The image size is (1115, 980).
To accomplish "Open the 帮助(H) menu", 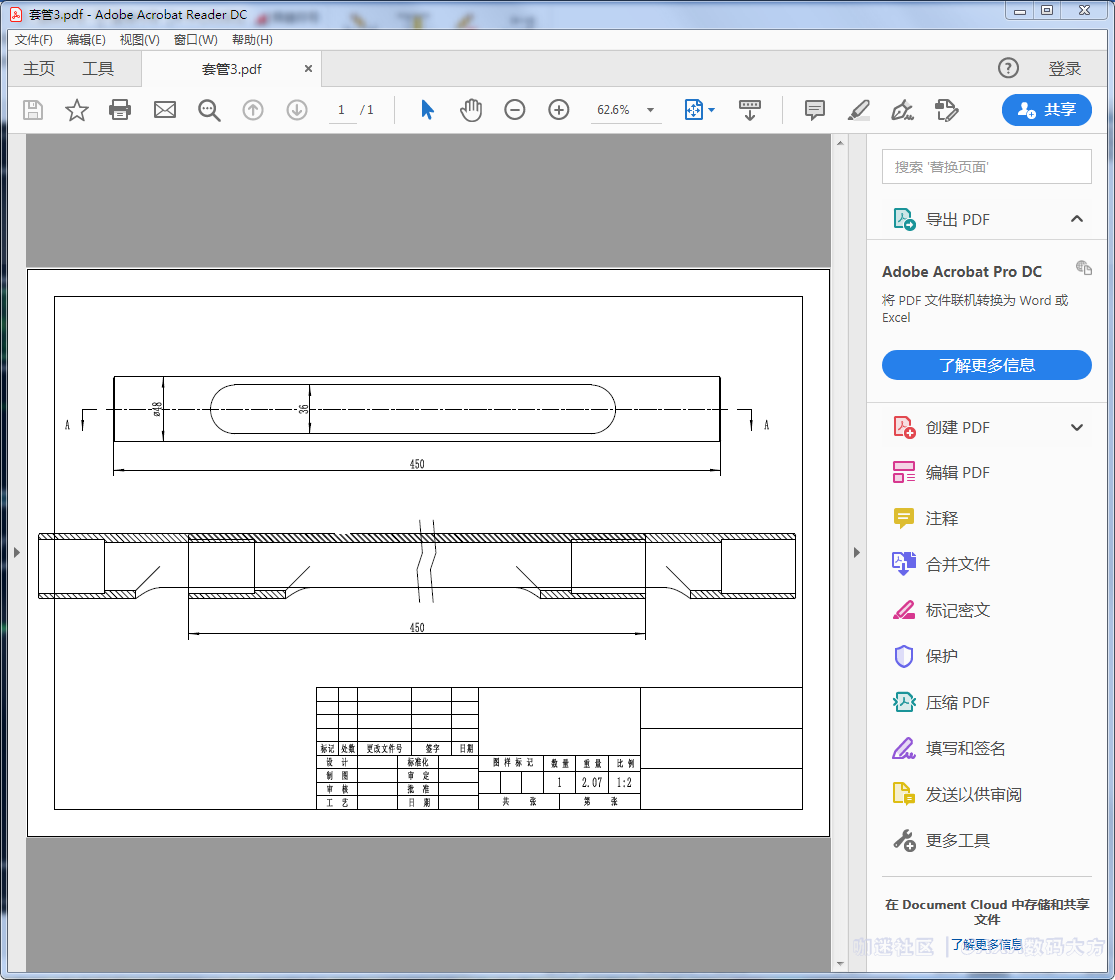I will click(x=252, y=40).
